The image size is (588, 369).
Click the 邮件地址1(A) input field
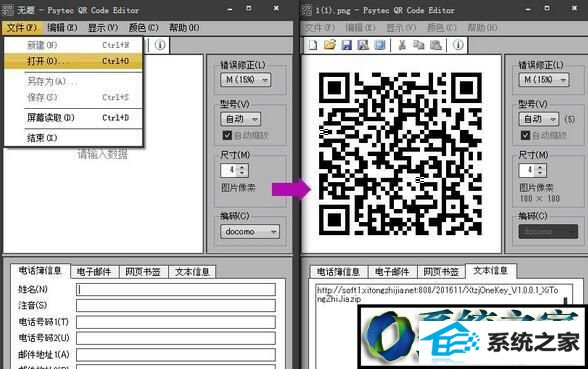coord(176,355)
